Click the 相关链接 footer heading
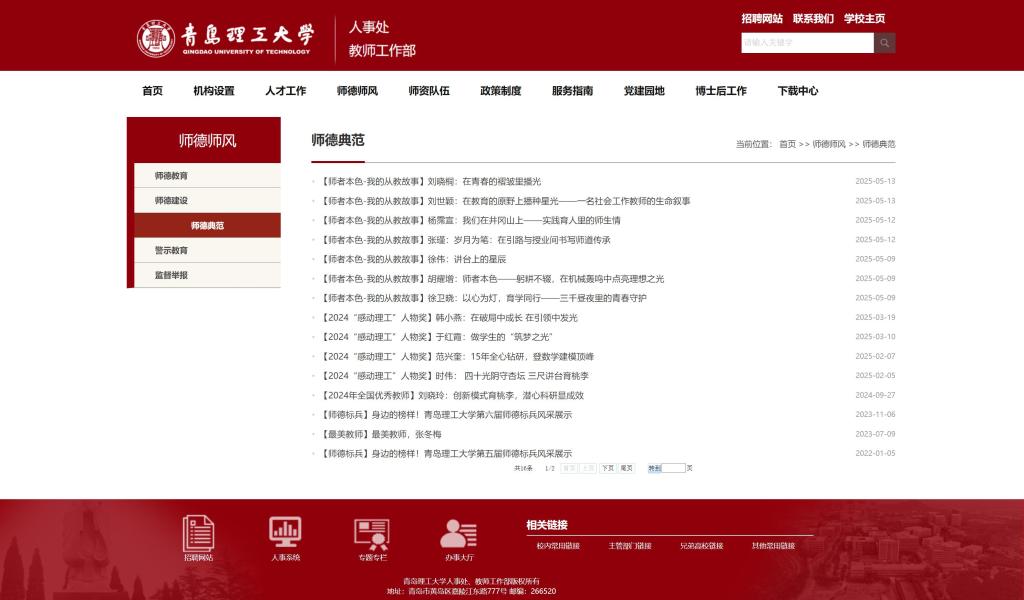This screenshot has height=600, width=1024. pos(547,525)
